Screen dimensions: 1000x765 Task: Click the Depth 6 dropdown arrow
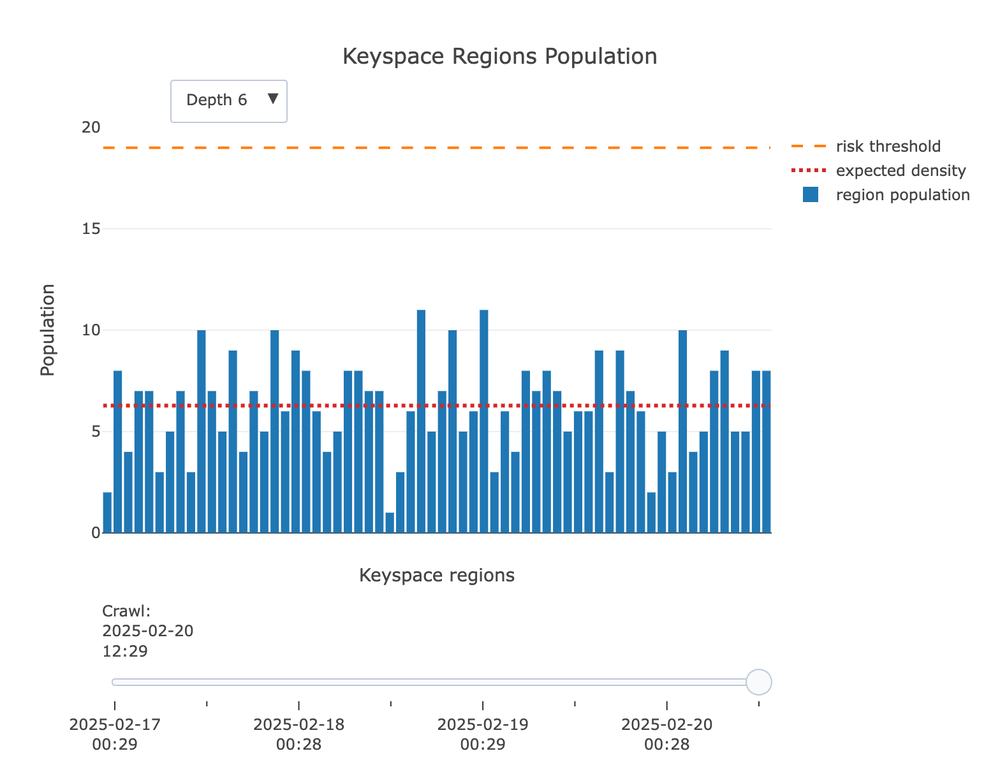coord(273,101)
